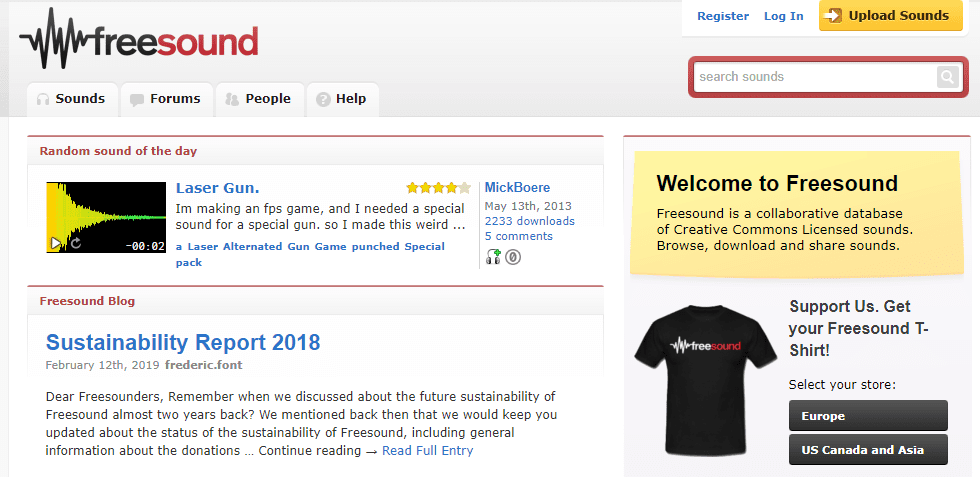The image size is (980, 477).
Task: Toggle loop on the Laser Gun player
Action: pos(75,243)
